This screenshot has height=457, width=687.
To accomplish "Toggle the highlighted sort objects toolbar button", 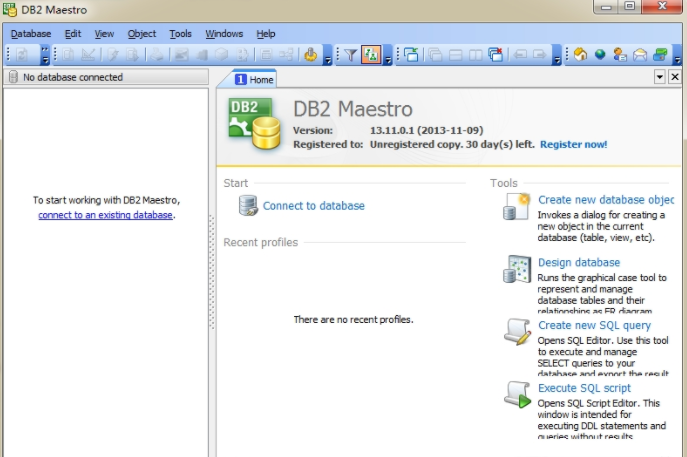I will [371, 55].
